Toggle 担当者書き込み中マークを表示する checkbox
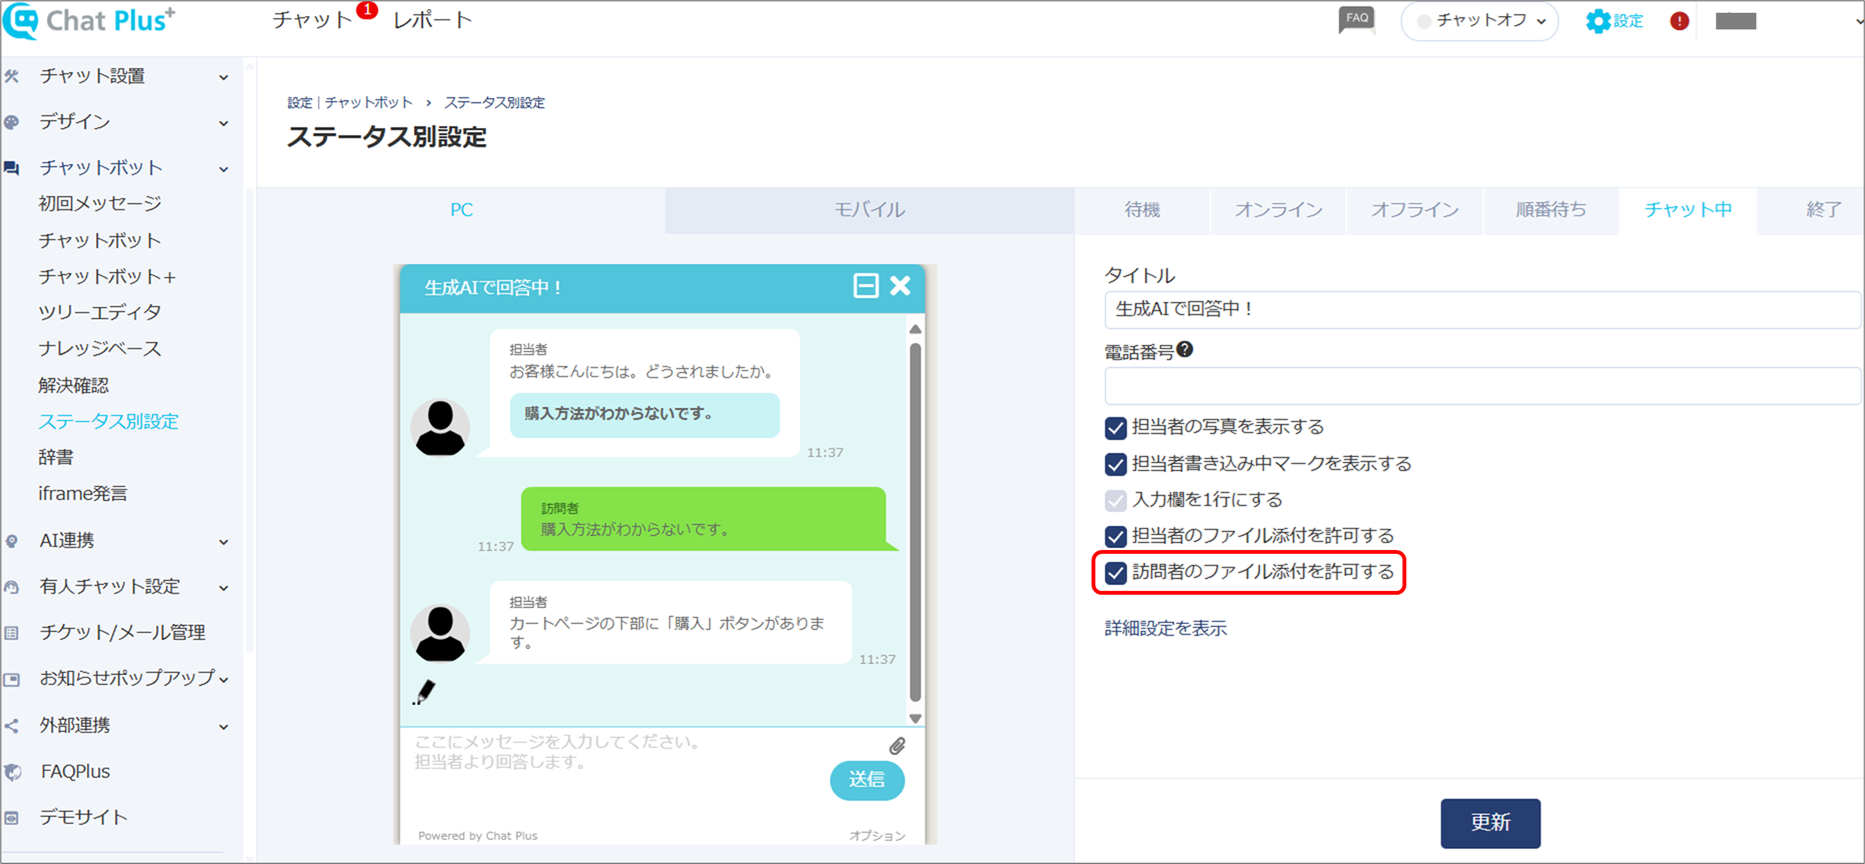1865x864 pixels. point(1116,464)
